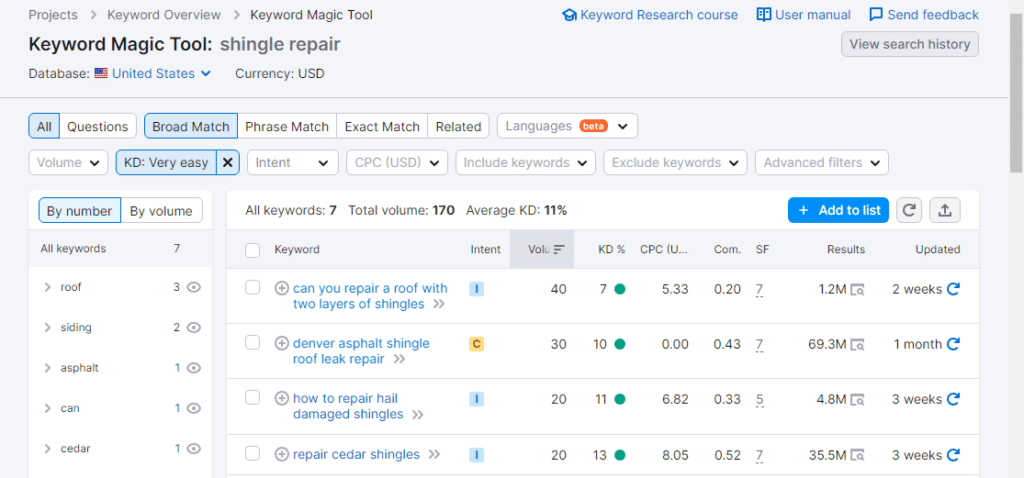Expand the cedar keyword group
Screen dimensions: 1024x478
point(47,449)
